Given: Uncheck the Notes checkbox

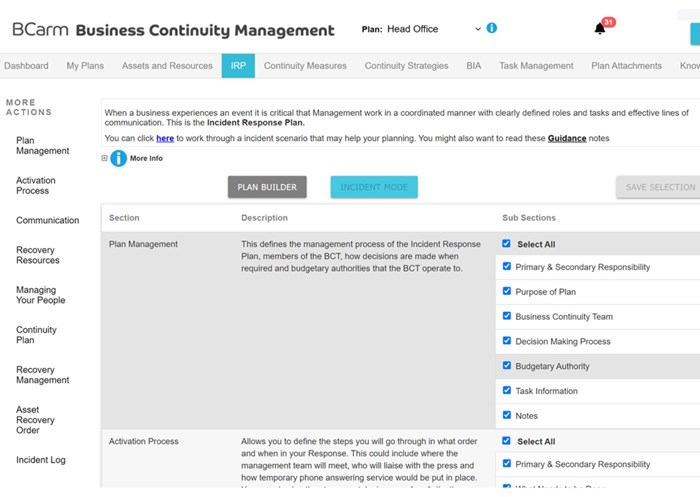Looking at the screenshot, I should pos(507,415).
